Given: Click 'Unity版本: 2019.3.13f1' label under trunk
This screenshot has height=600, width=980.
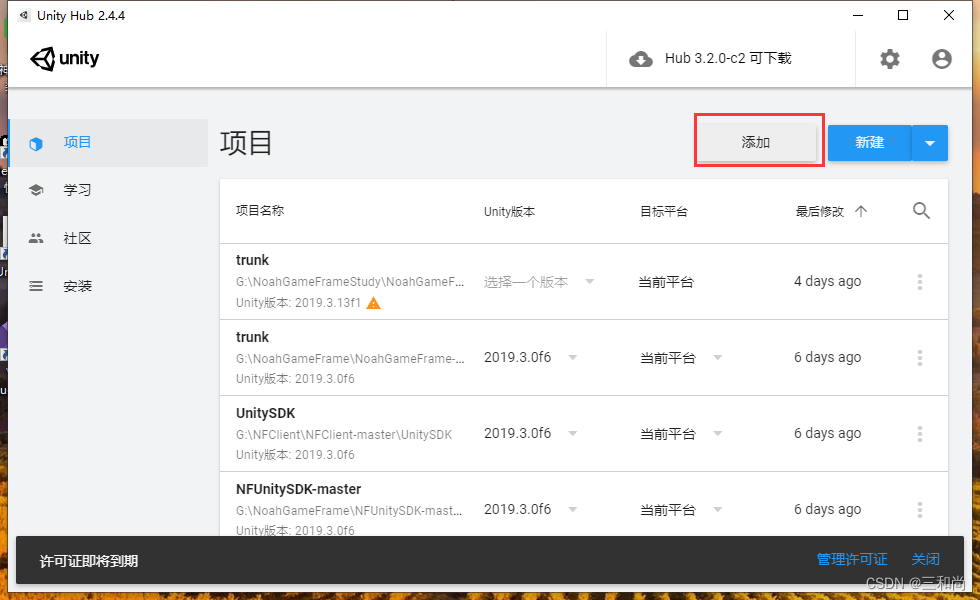Looking at the screenshot, I should (298, 302).
